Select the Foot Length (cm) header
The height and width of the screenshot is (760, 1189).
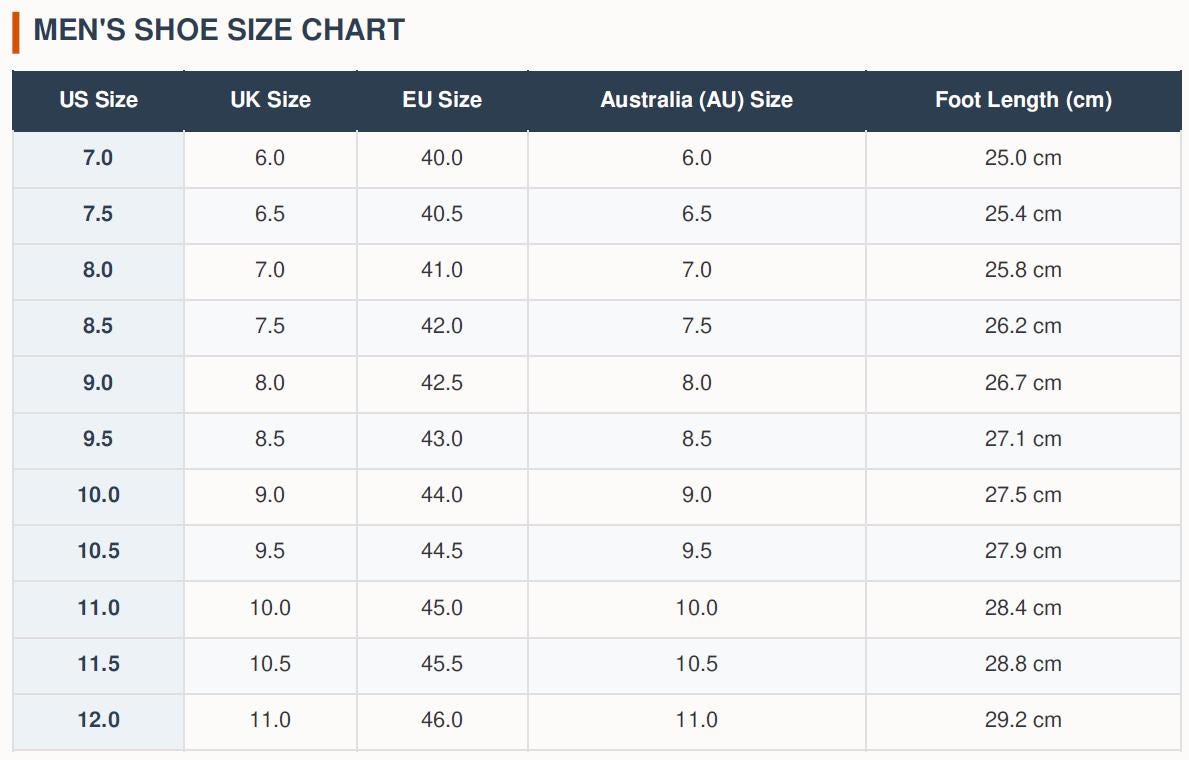click(x=1024, y=100)
